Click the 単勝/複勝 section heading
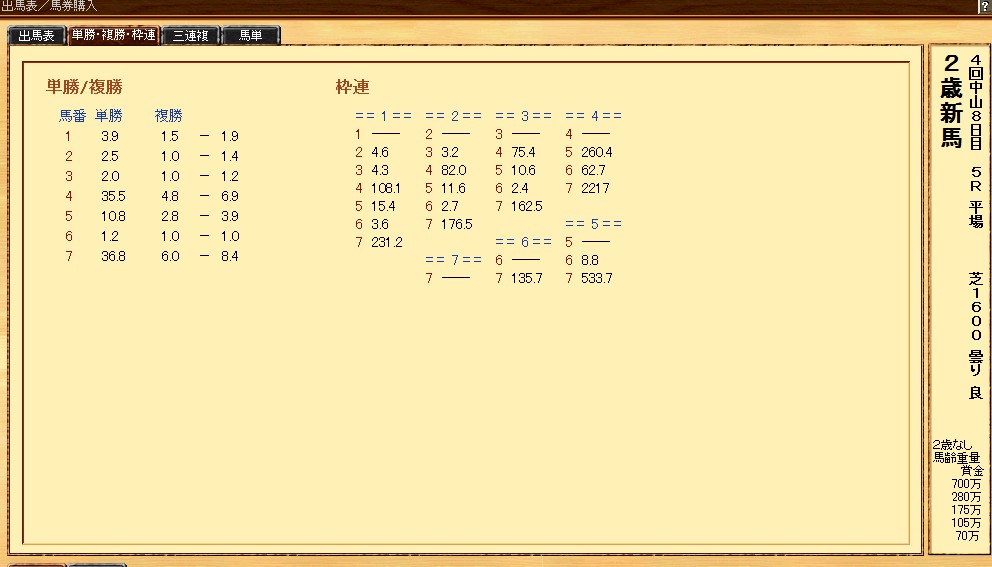 [84, 87]
